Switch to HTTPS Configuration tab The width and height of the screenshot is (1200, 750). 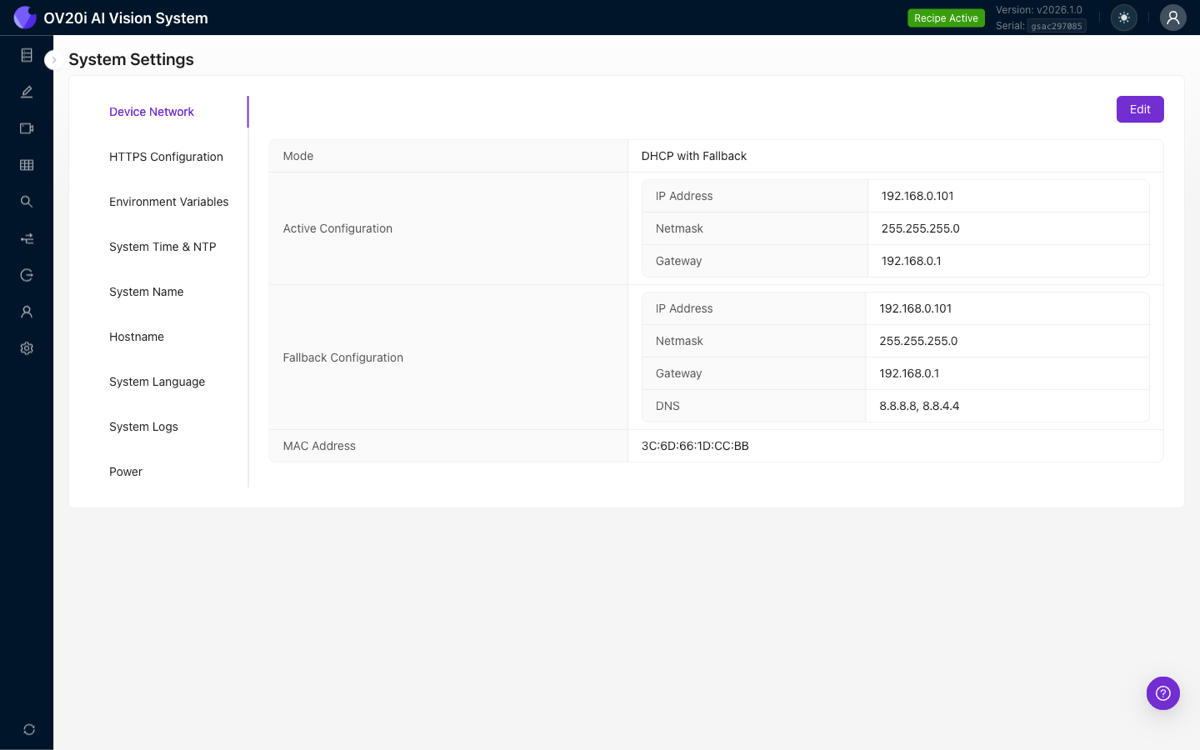click(x=166, y=157)
